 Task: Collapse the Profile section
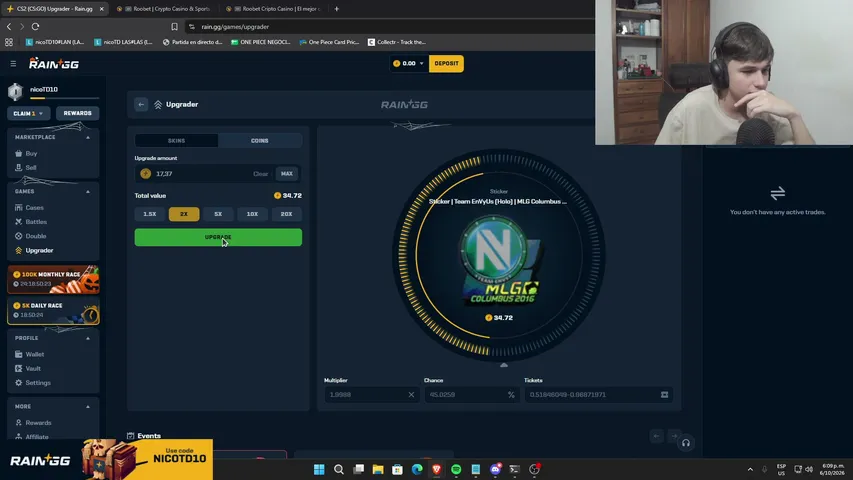point(88,338)
